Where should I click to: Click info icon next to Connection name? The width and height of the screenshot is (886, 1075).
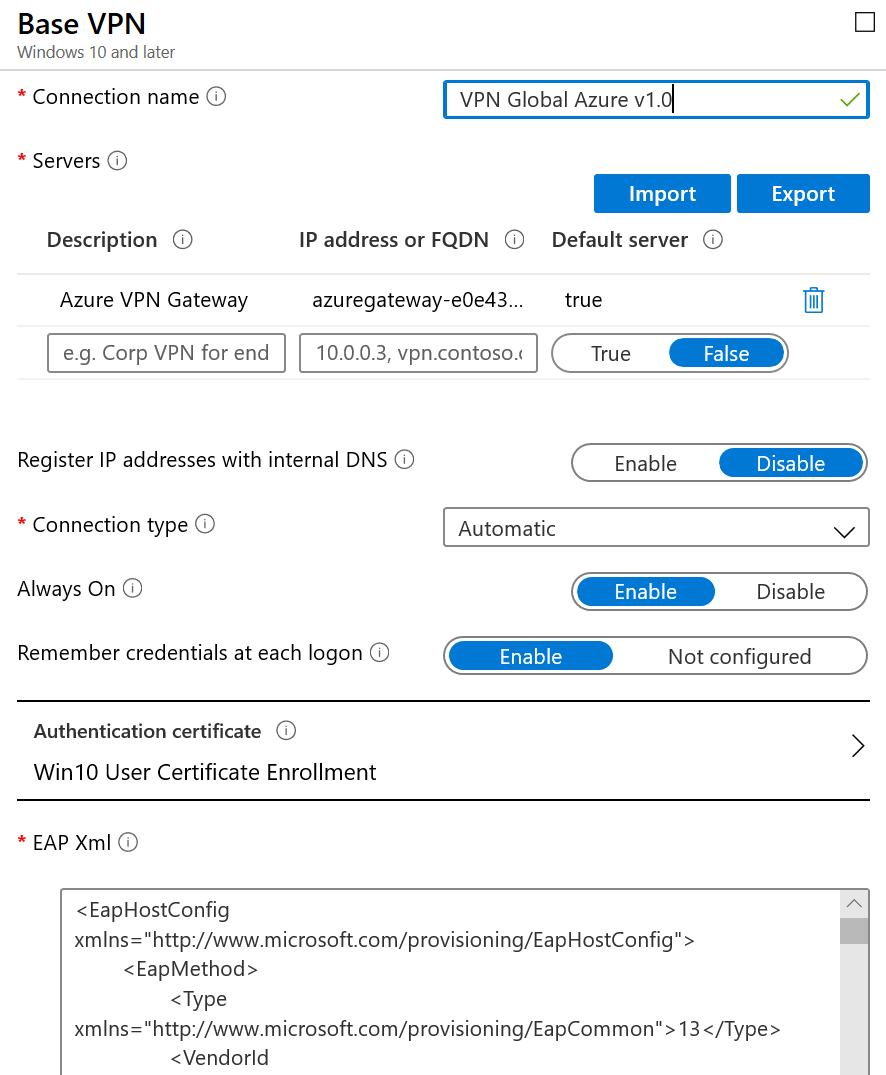click(216, 97)
